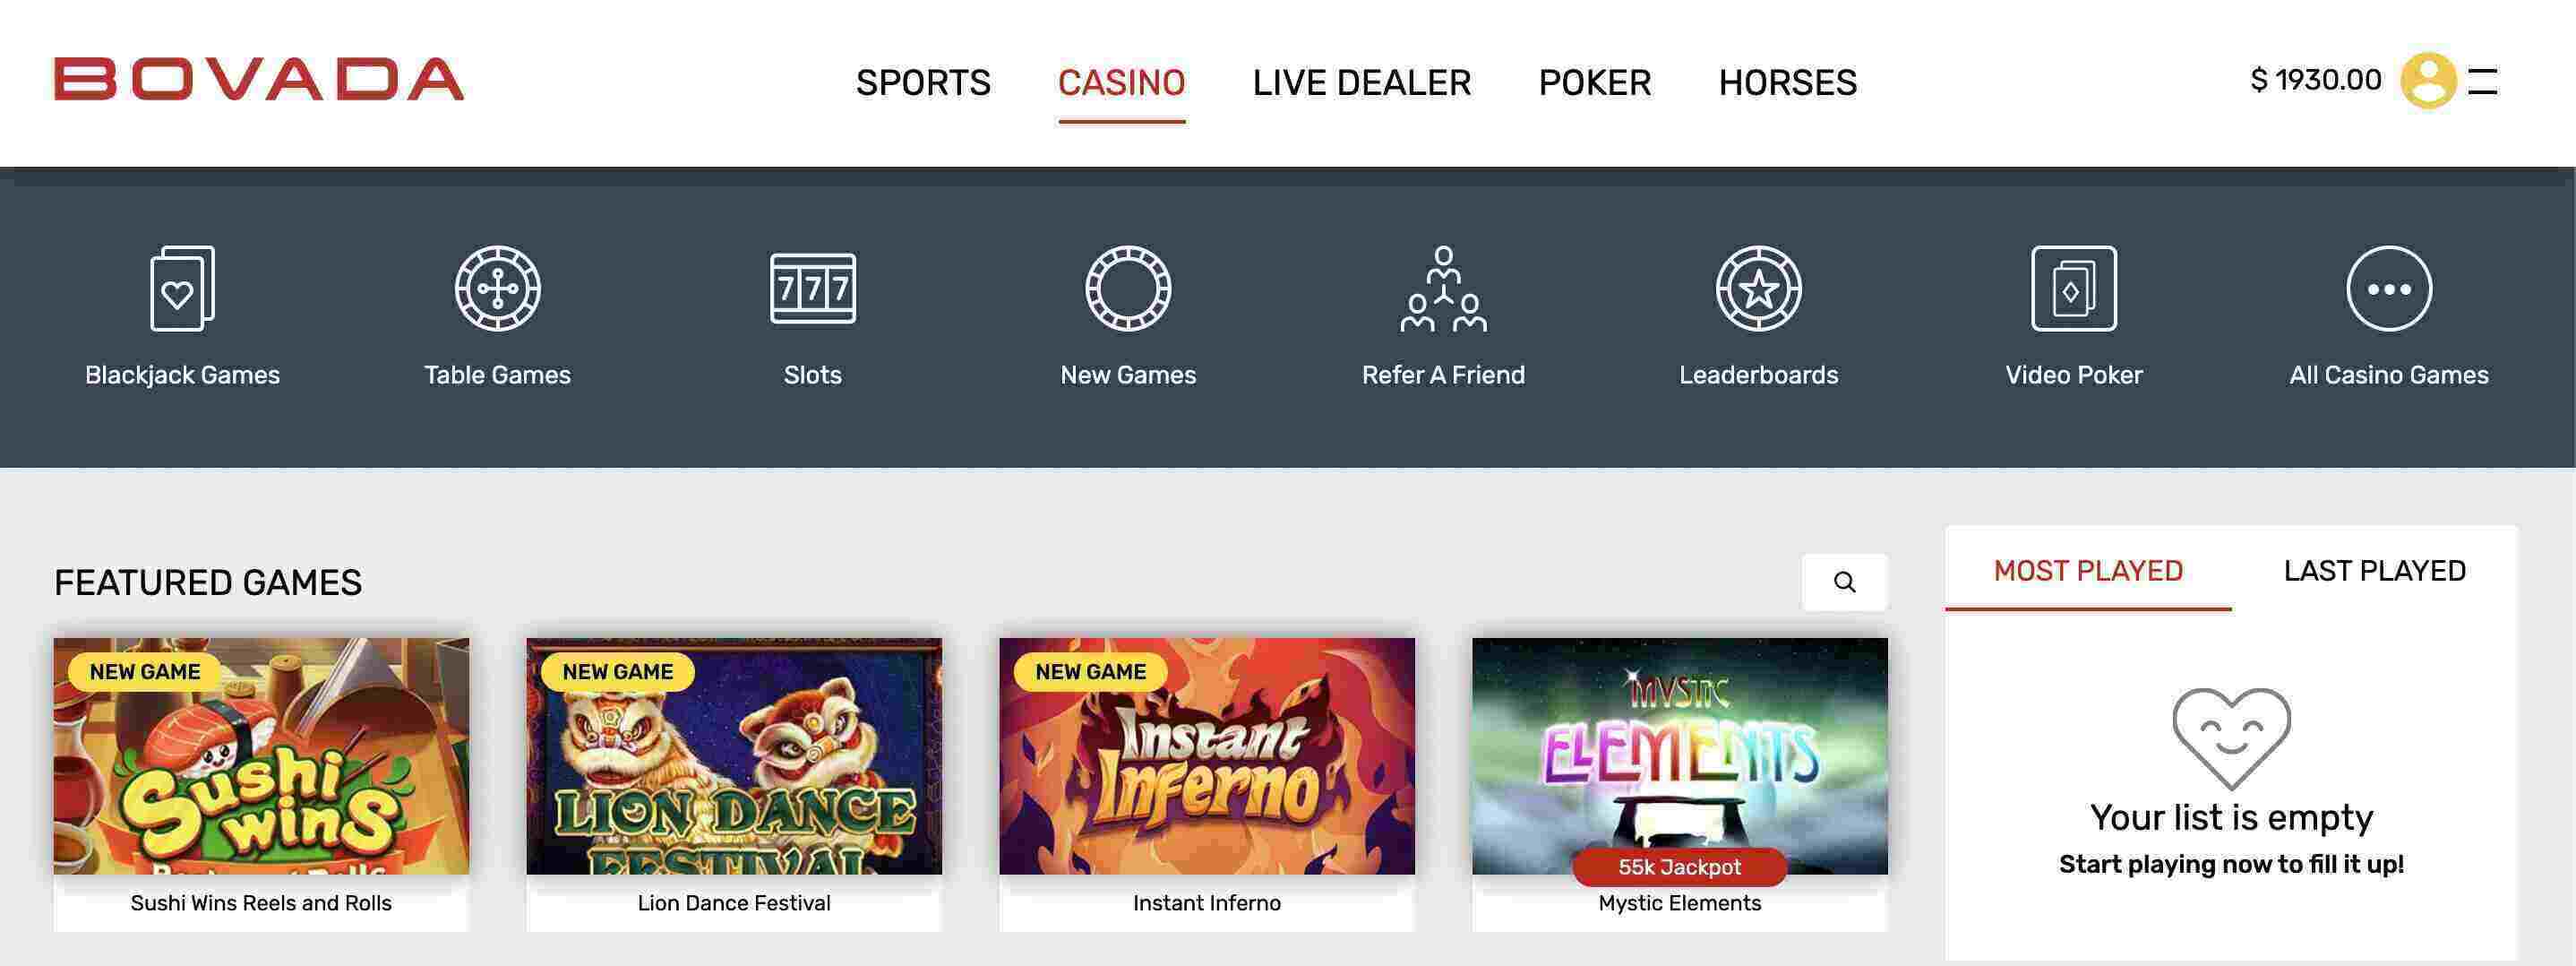Select the Table Games roulette icon
This screenshot has height=966, width=2576.
tap(497, 288)
